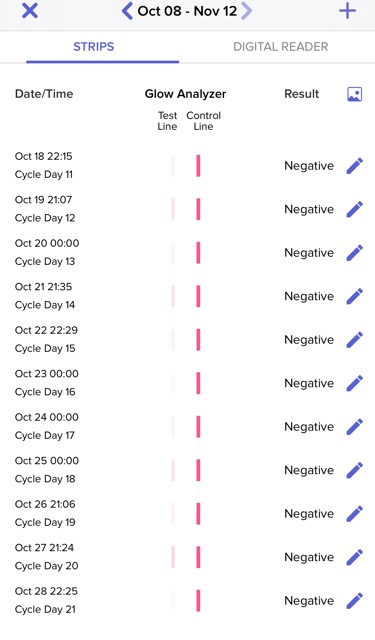Go to next date range chevron

[x=246, y=11]
